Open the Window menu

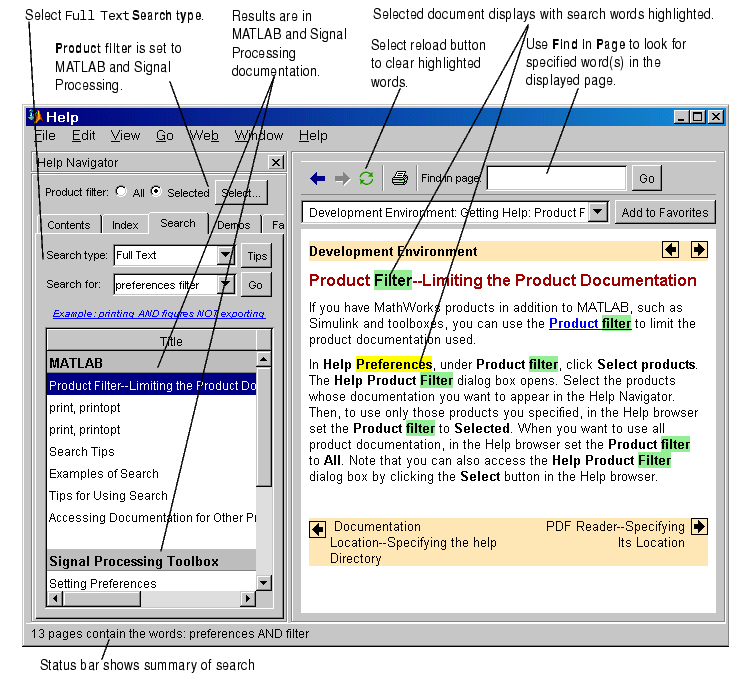(258, 135)
